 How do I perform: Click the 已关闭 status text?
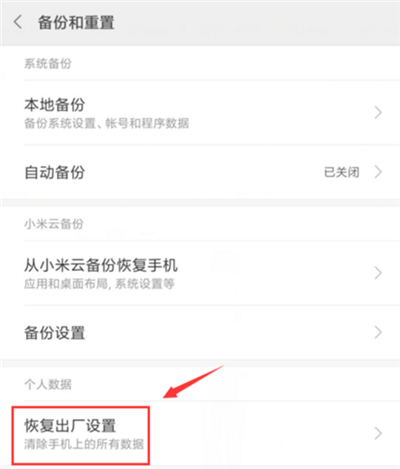[342, 172]
